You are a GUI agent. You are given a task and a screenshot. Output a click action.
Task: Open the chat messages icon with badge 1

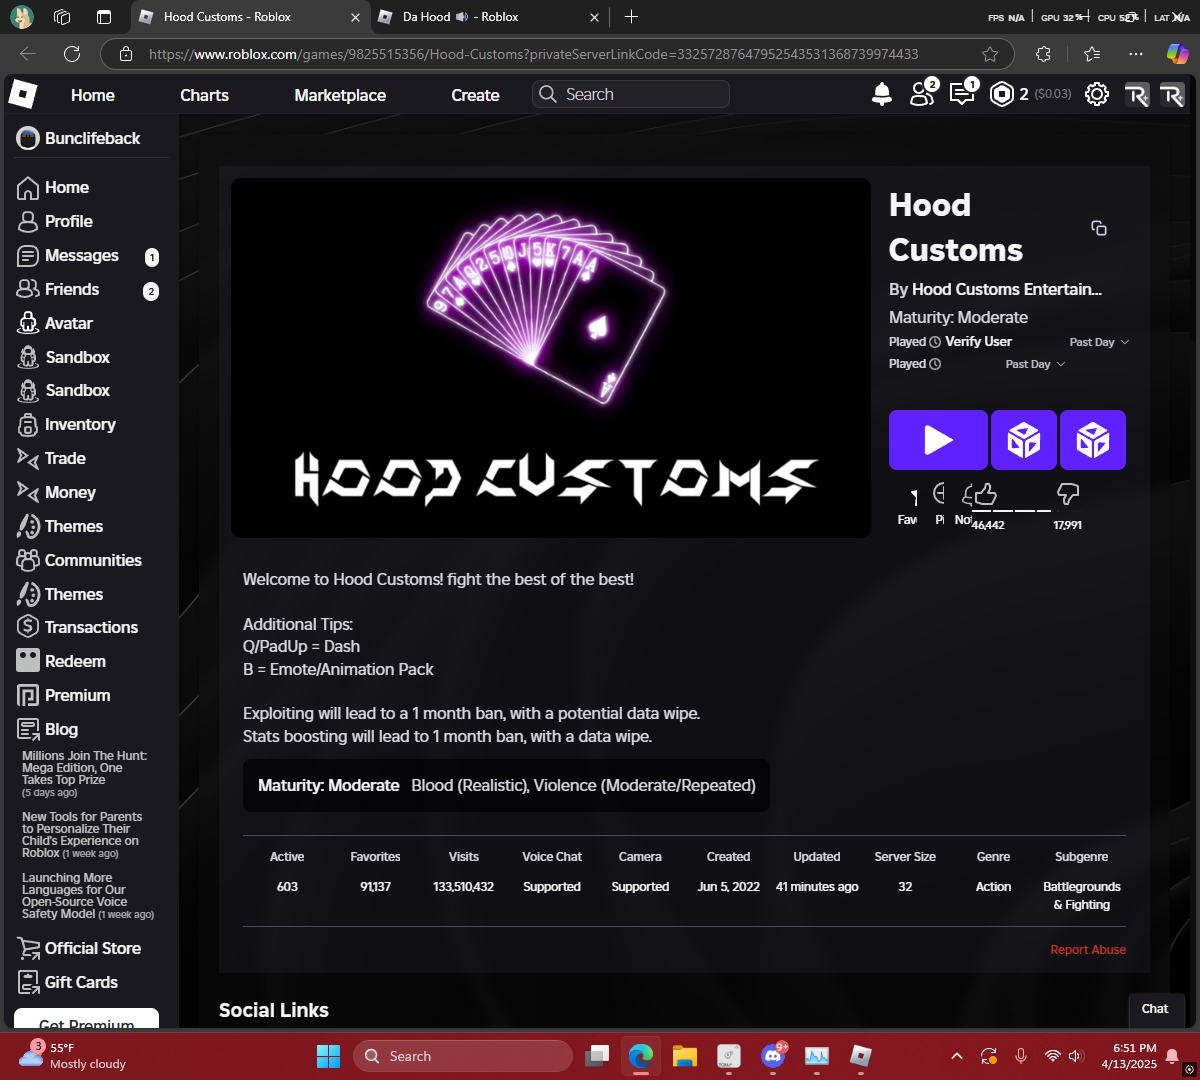(x=962, y=94)
